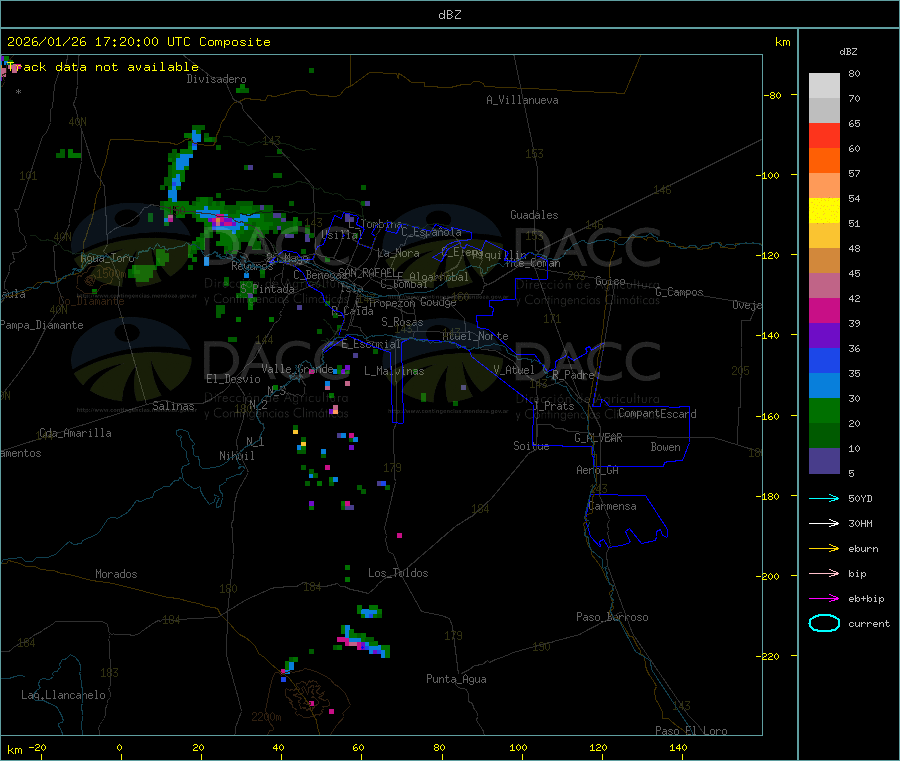Click the 'Track data not available' message
The width and height of the screenshot is (900, 761).
[103, 67]
